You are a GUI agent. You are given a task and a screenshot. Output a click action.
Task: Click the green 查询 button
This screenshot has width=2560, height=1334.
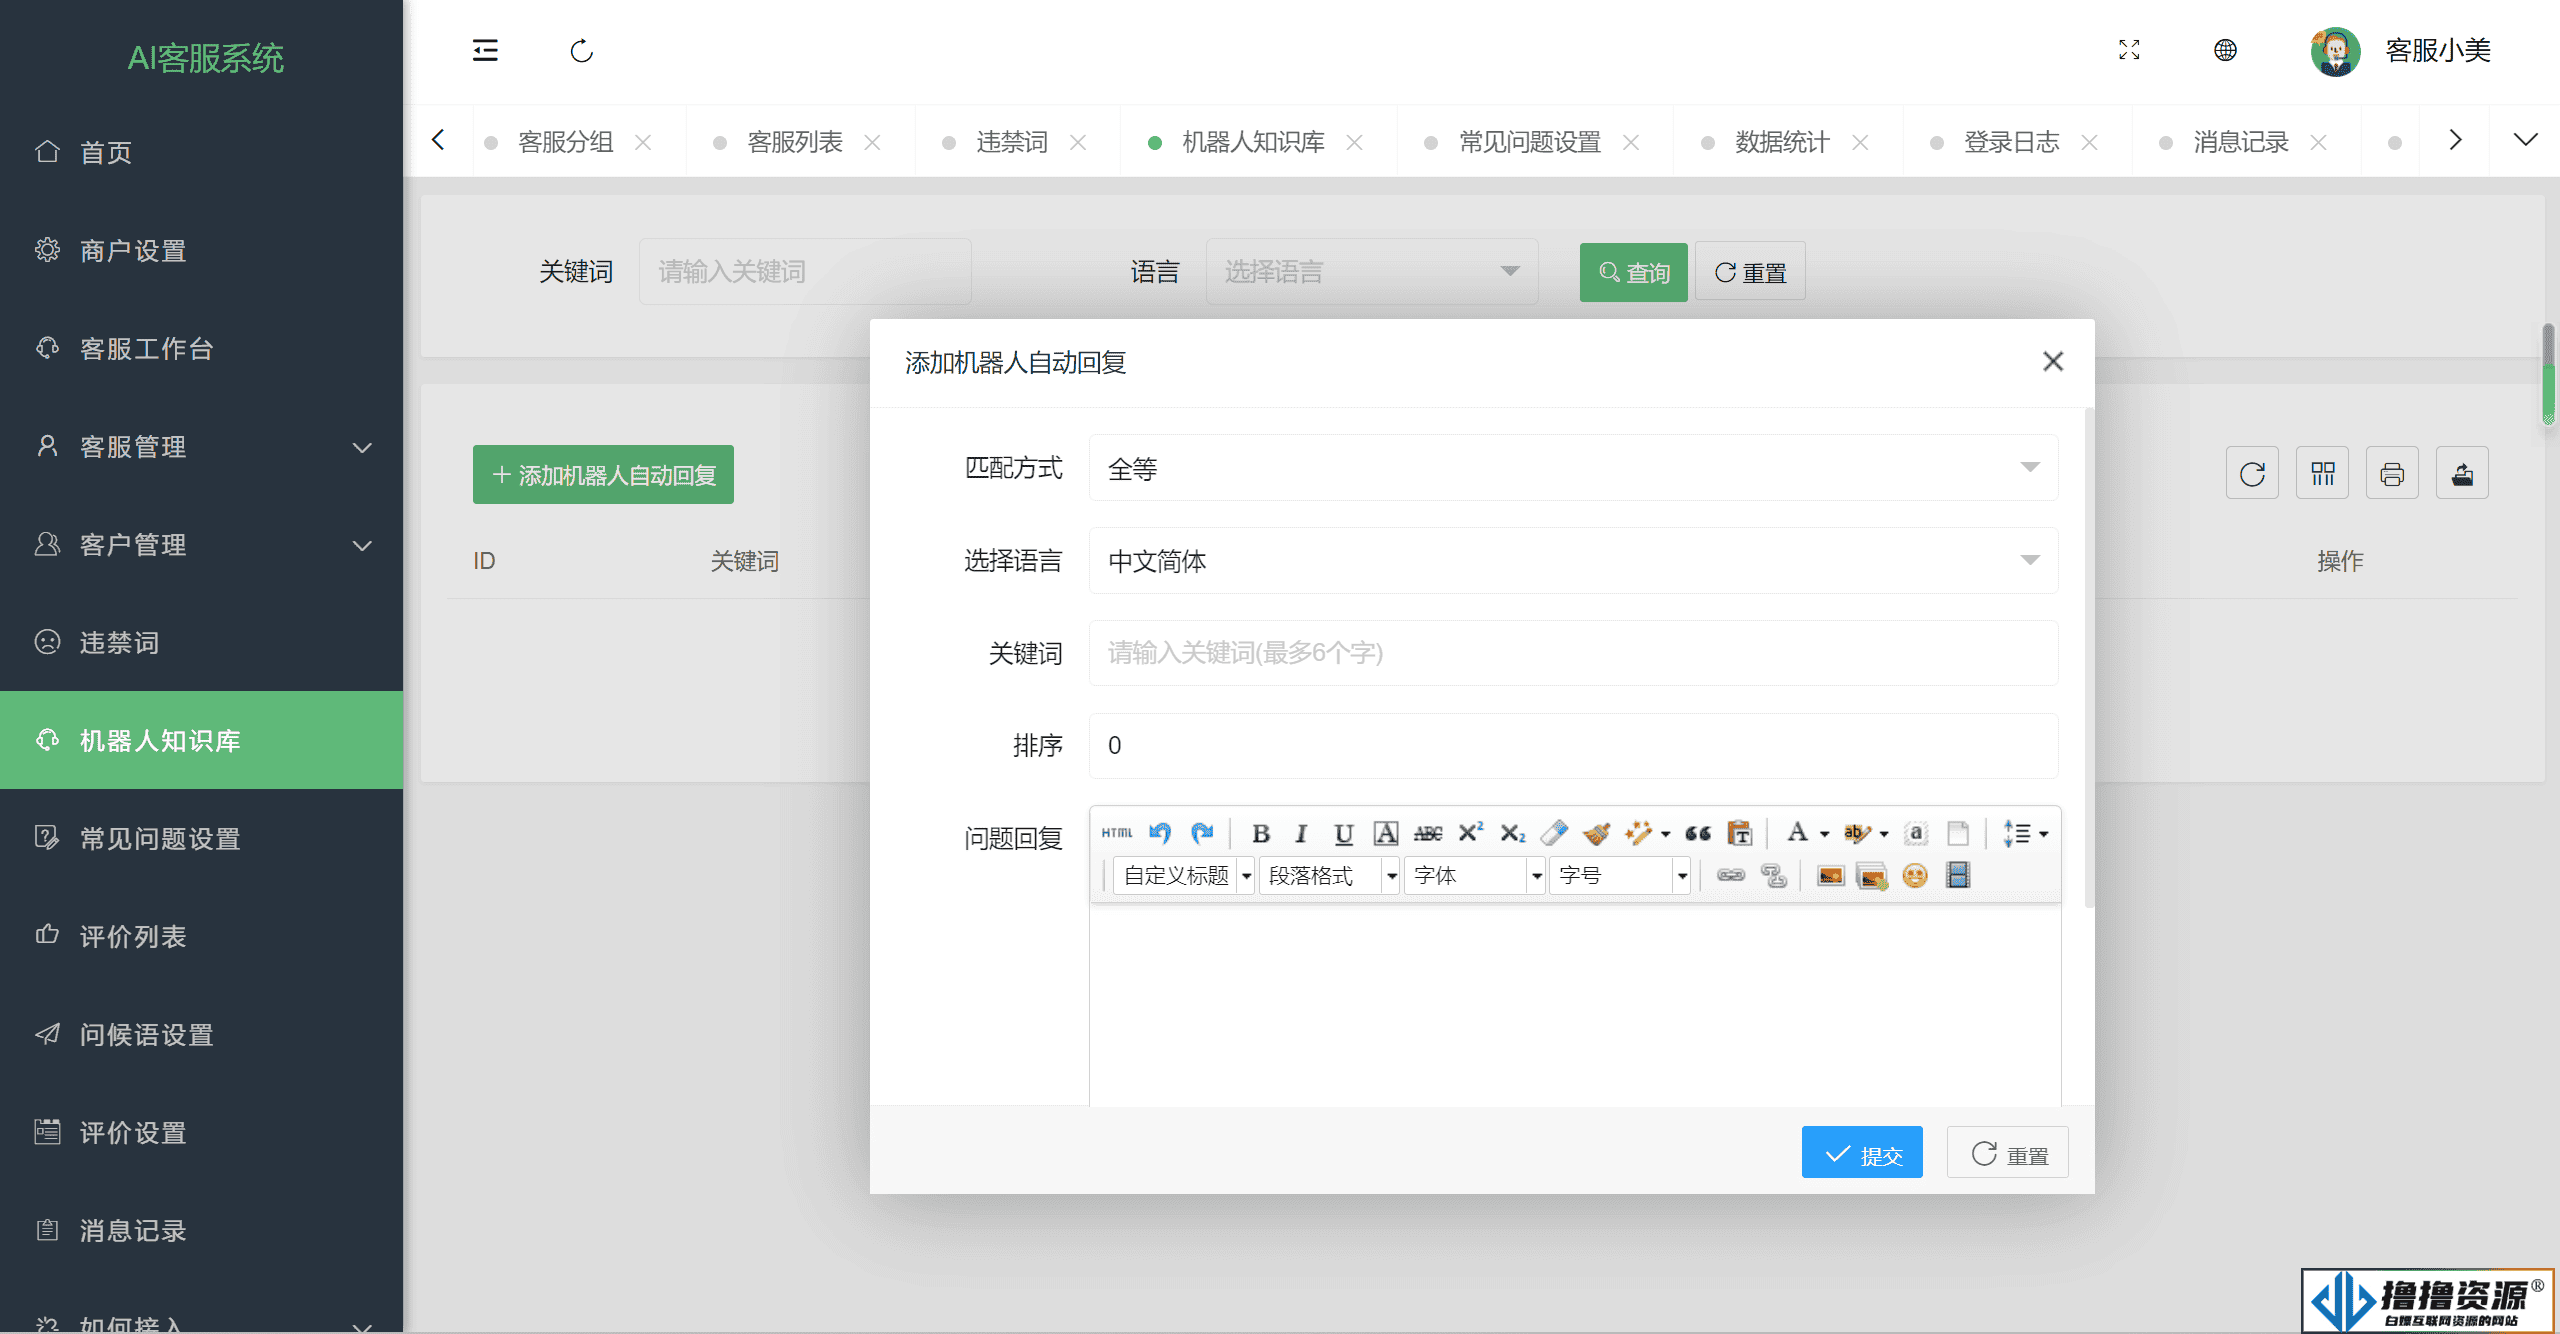(x=1633, y=272)
